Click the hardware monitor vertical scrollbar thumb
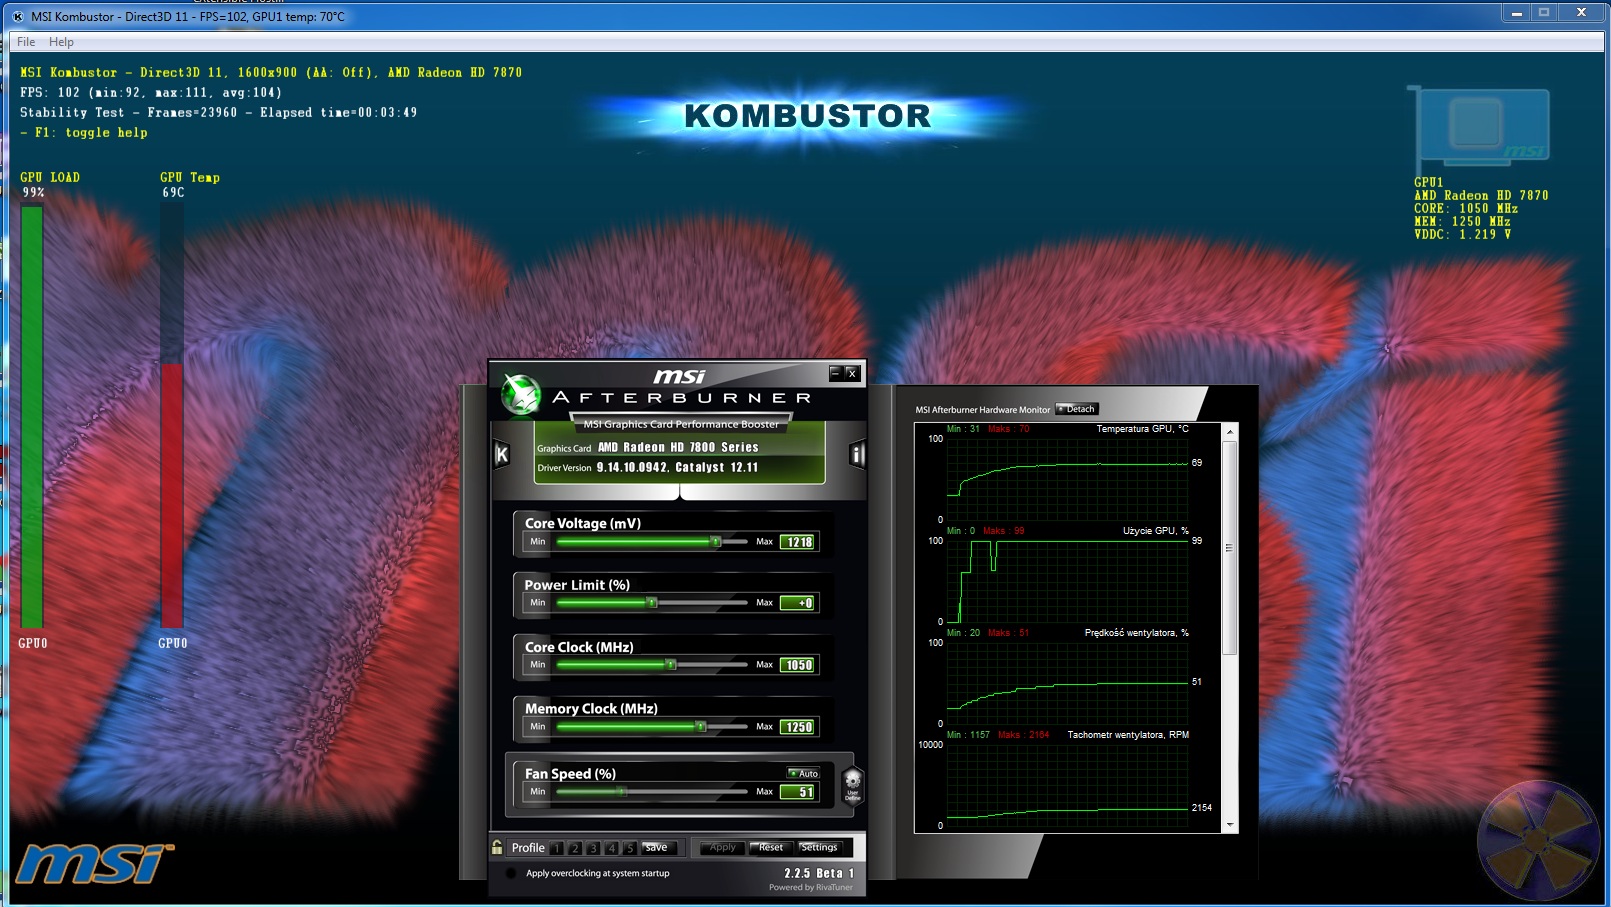Viewport: 1611px width, 907px height. 1230,548
